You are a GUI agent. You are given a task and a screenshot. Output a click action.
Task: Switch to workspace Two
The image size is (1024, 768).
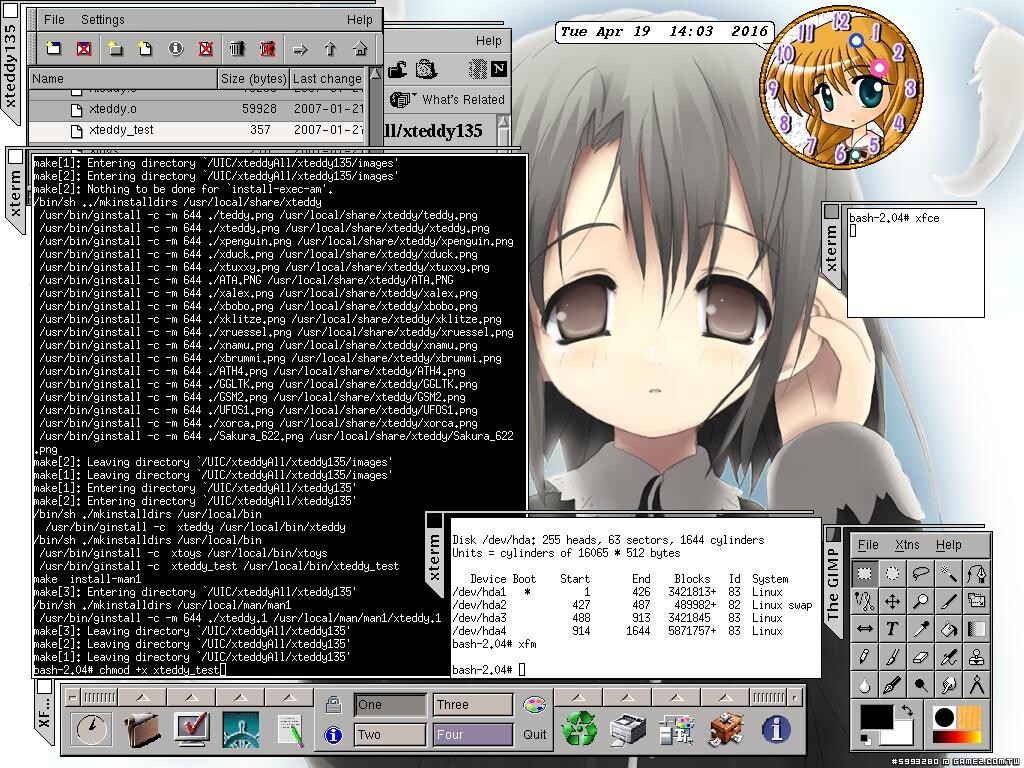[x=390, y=735]
